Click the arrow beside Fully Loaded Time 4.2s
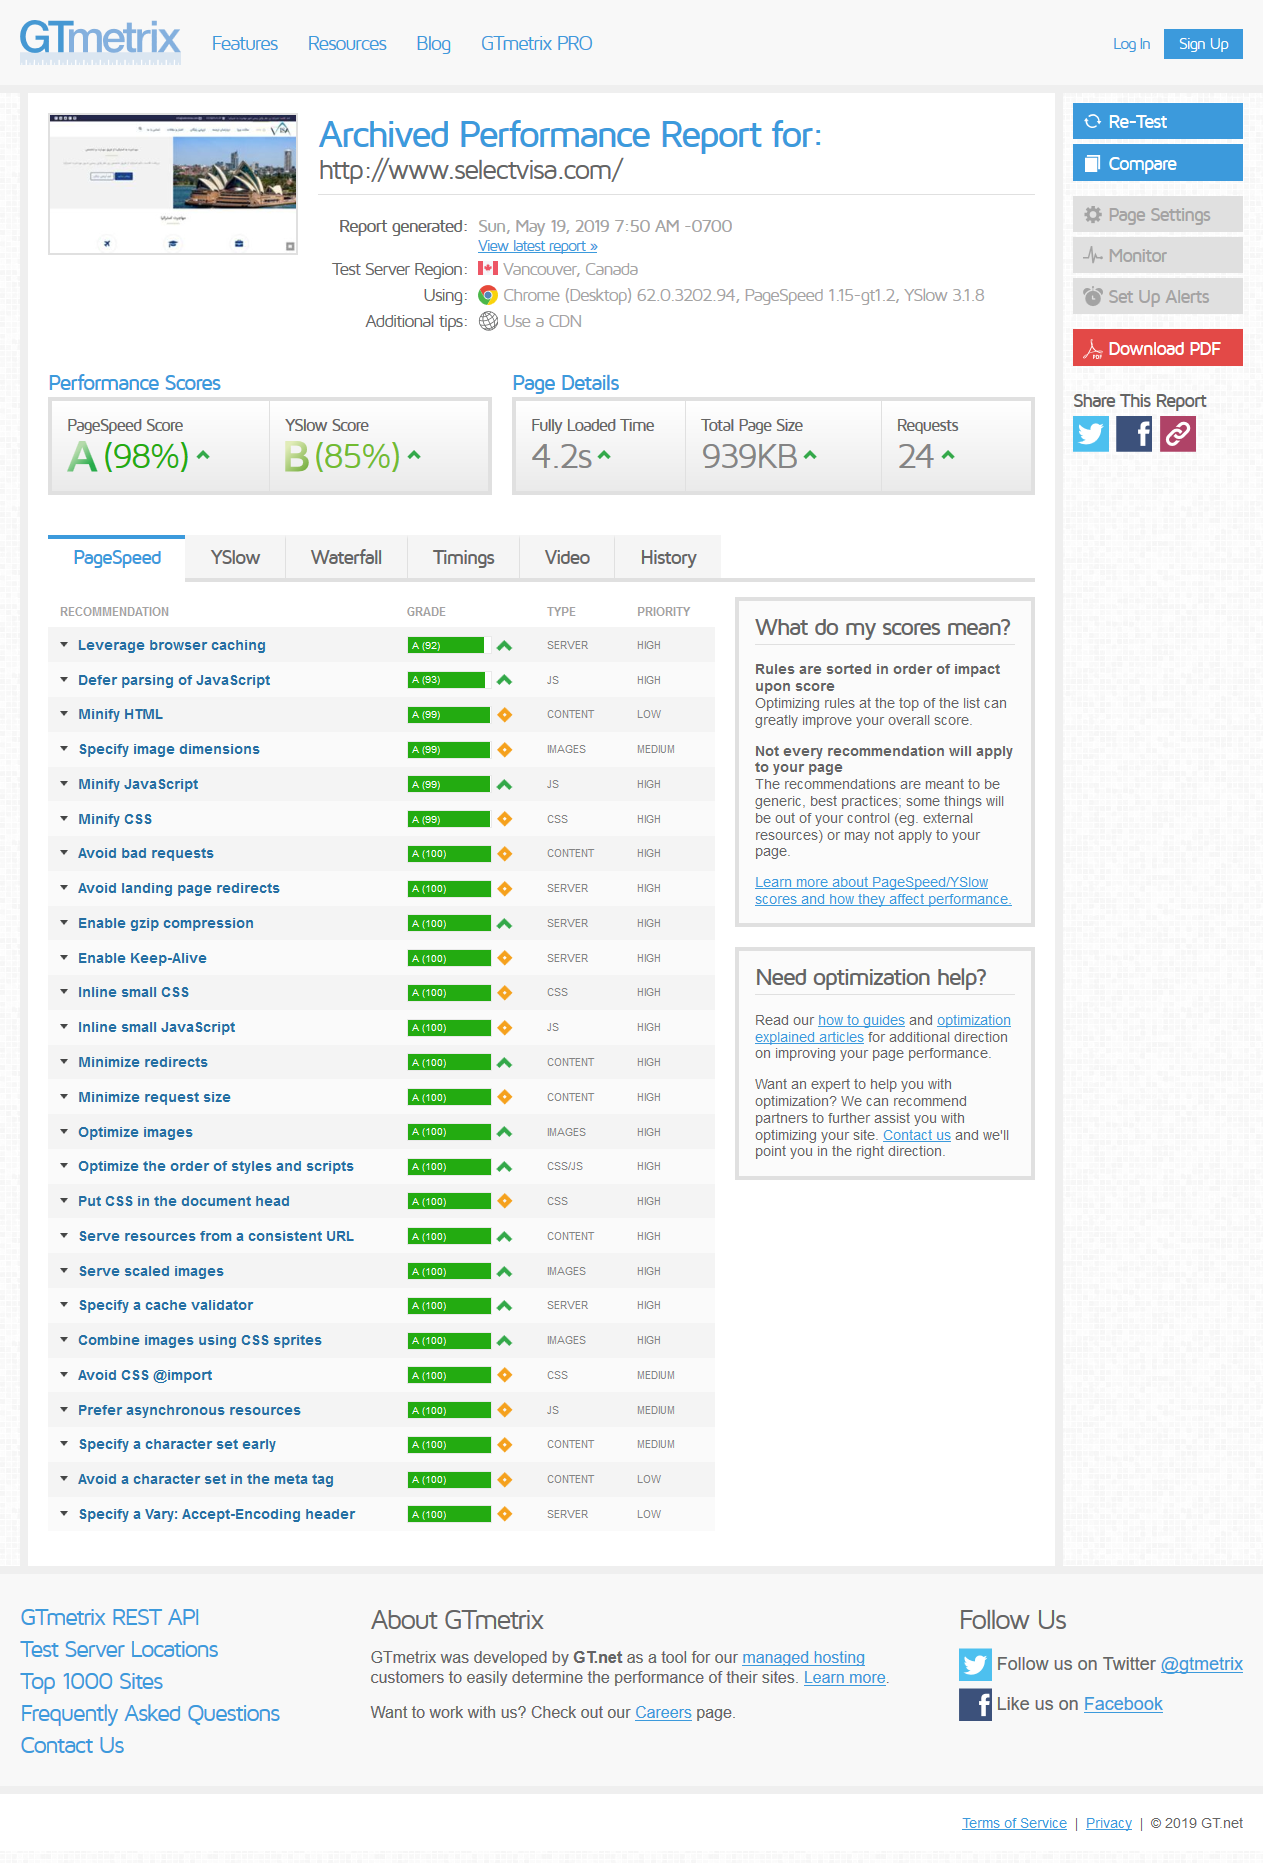Screen dimensions: 1263x1863 (x=604, y=455)
